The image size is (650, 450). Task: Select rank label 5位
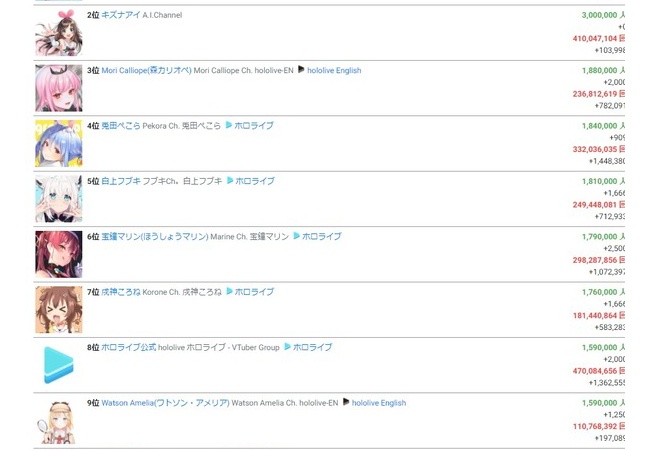[x=93, y=181]
